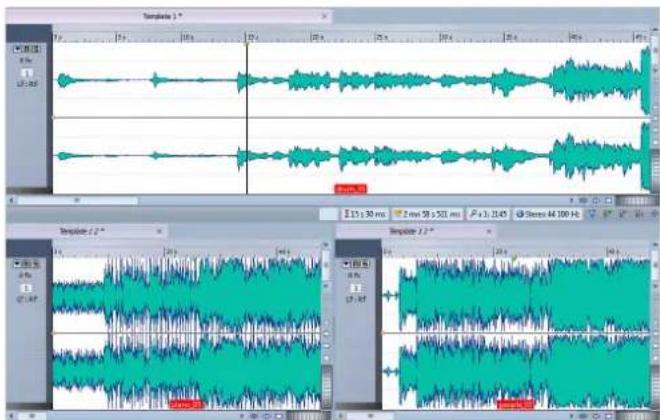This screenshot has height=420, width=660.
Task: Click channel number 1 box in top pane
Action: (27, 73)
